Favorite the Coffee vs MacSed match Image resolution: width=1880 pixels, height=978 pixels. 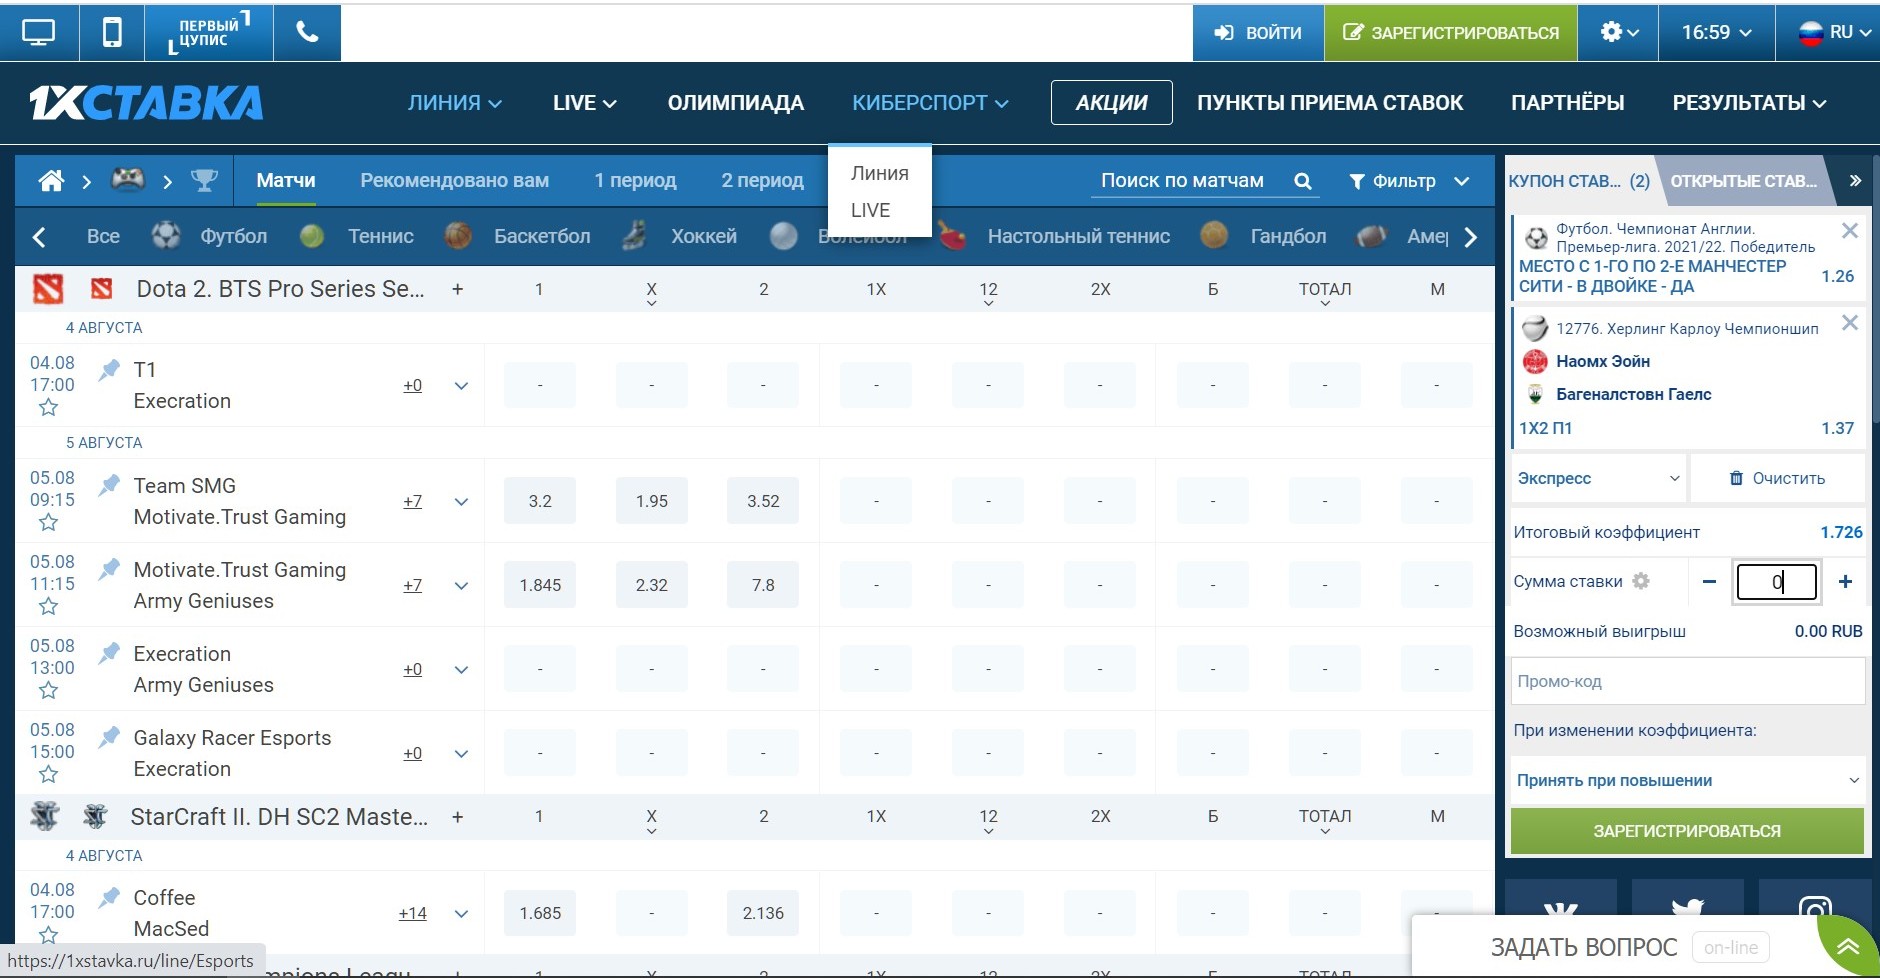(x=48, y=935)
